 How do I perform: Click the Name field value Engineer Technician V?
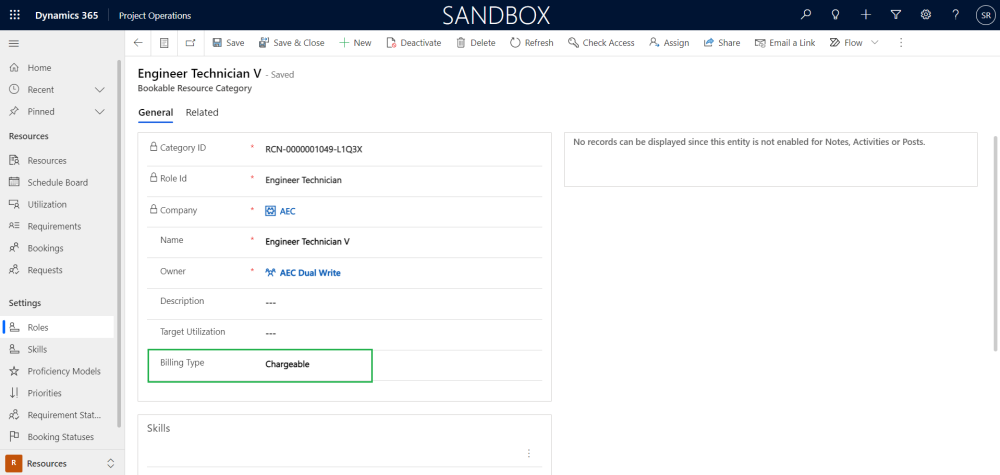pyautogui.click(x=307, y=242)
